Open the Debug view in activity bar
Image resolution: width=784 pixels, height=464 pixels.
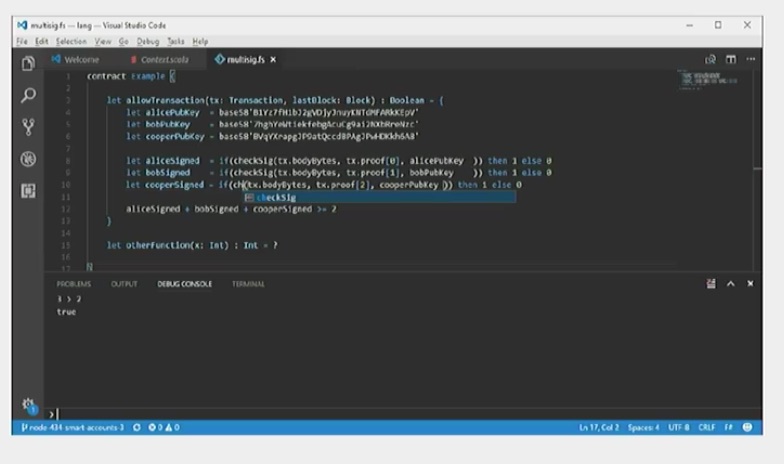[x=28, y=159]
